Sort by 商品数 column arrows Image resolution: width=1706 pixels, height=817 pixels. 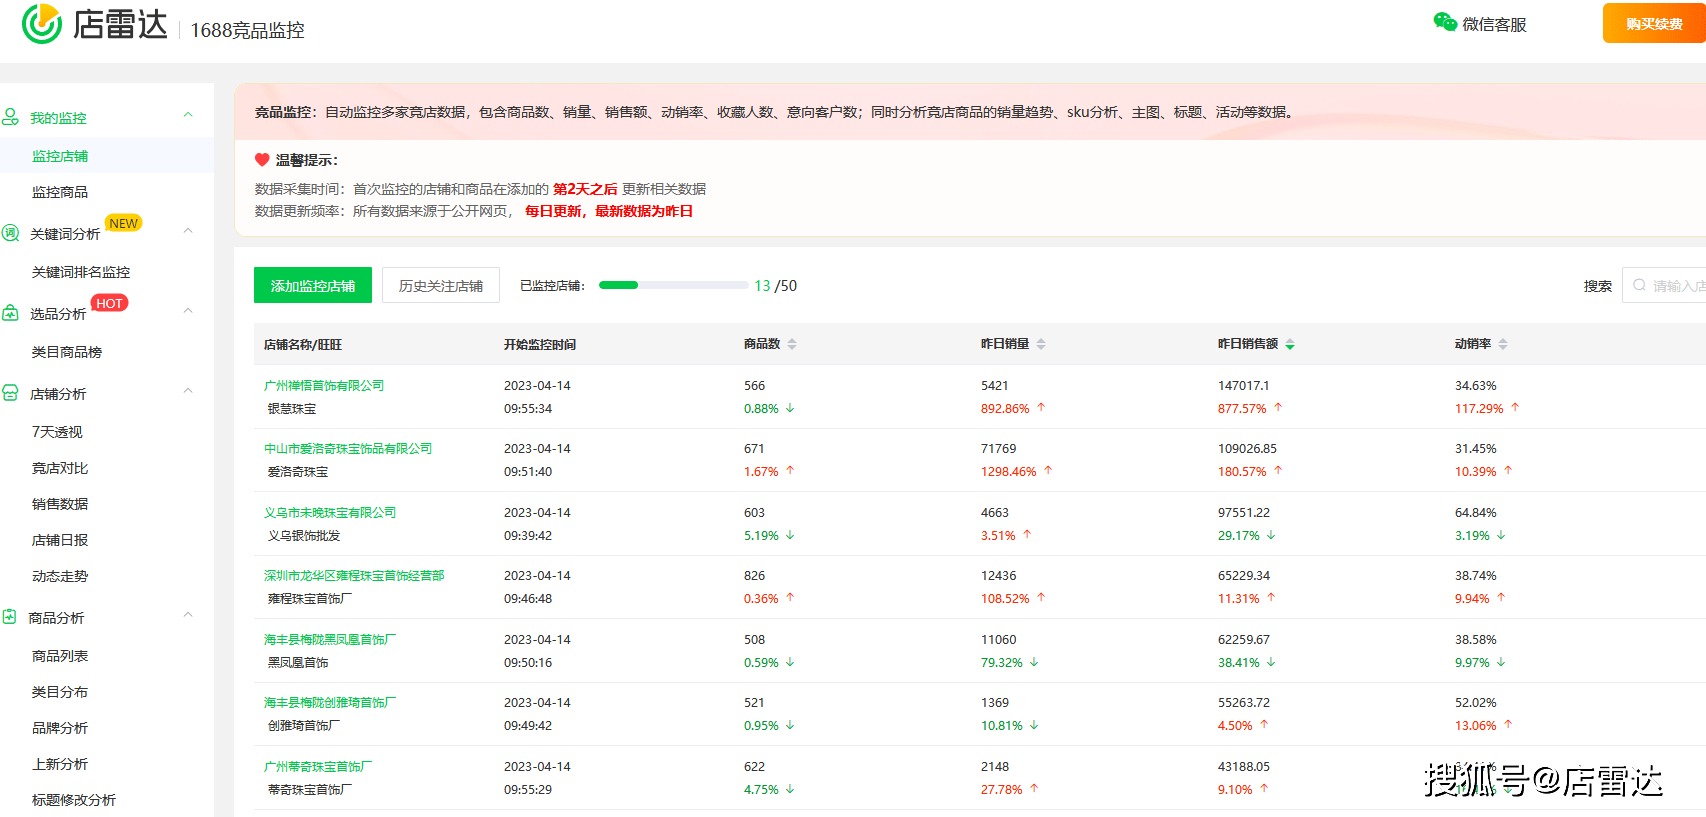(x=792, y=344)
